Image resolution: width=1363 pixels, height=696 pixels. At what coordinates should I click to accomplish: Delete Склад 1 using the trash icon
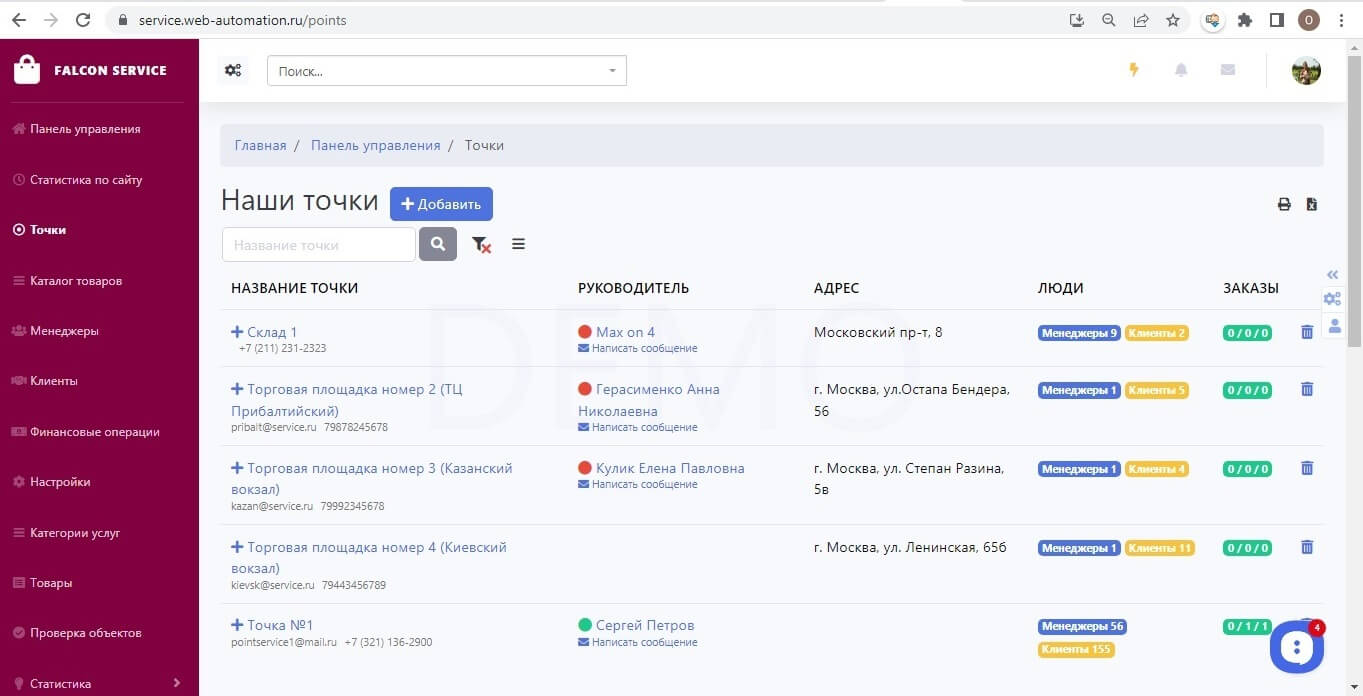[x=1306, y=331]
